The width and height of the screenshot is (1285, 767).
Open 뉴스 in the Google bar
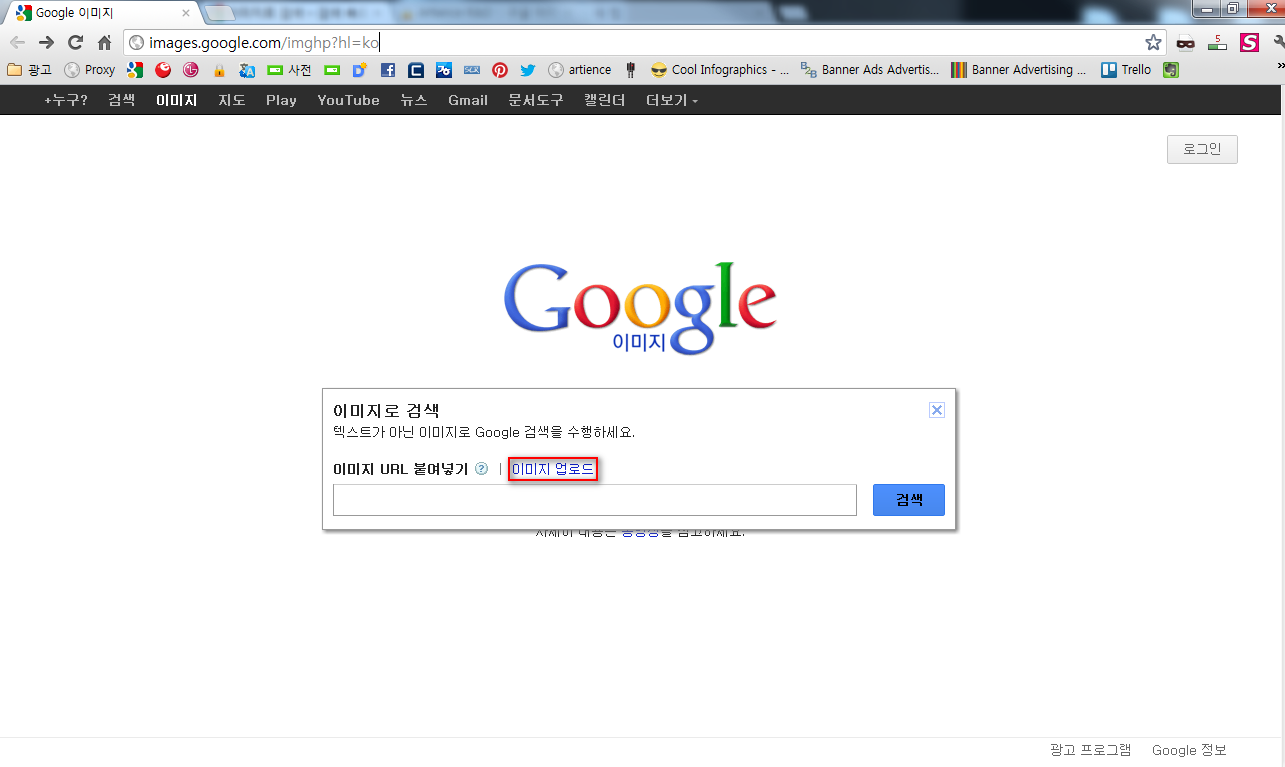pos(414,100)
